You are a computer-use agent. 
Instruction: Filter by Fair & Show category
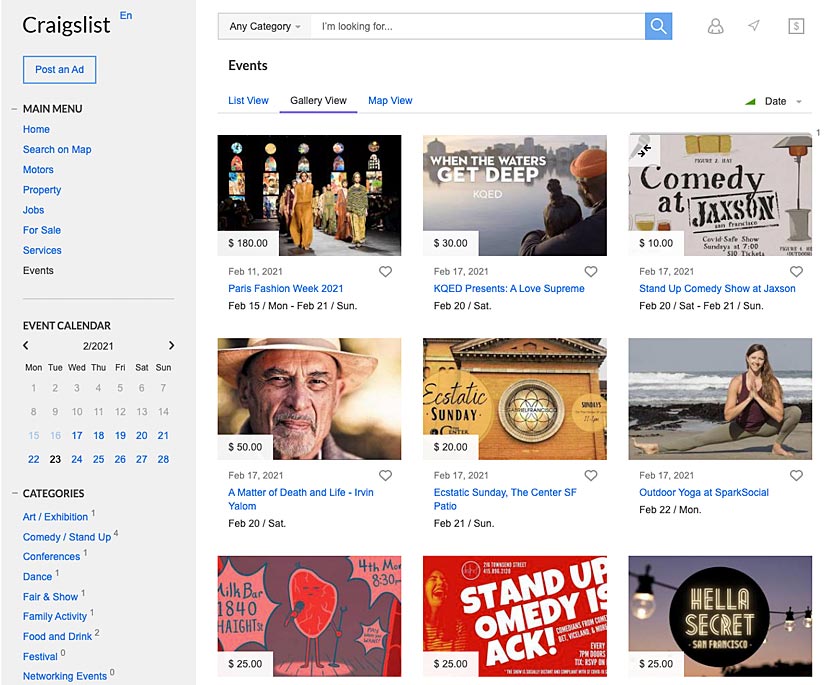[51, 597]
